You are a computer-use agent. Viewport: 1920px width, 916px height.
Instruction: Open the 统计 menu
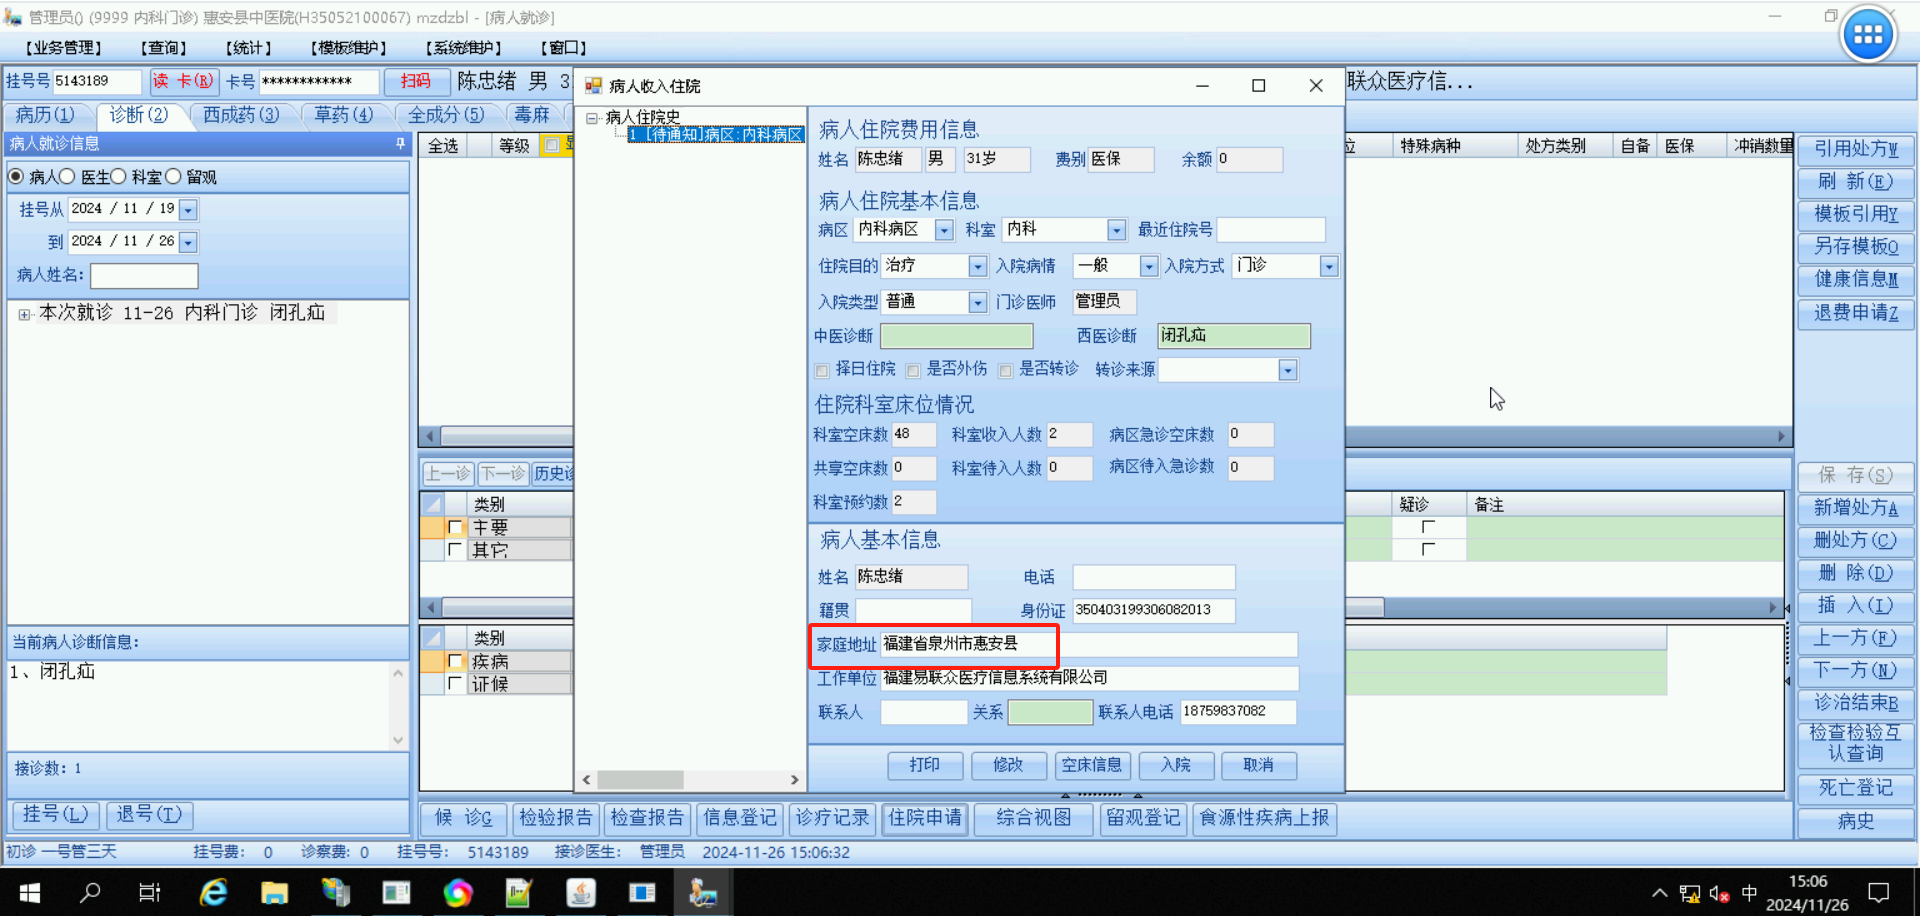tap(249, 47)
